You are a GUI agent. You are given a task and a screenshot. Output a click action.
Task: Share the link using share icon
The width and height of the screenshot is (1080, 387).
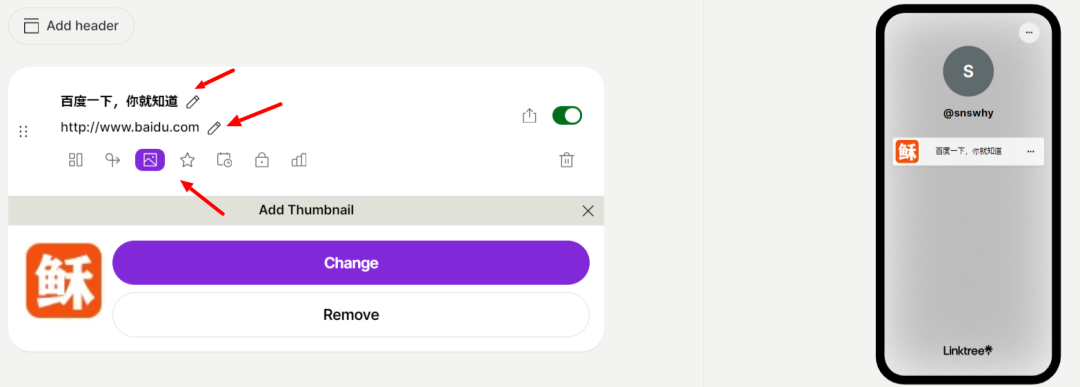tap(529, 116)
